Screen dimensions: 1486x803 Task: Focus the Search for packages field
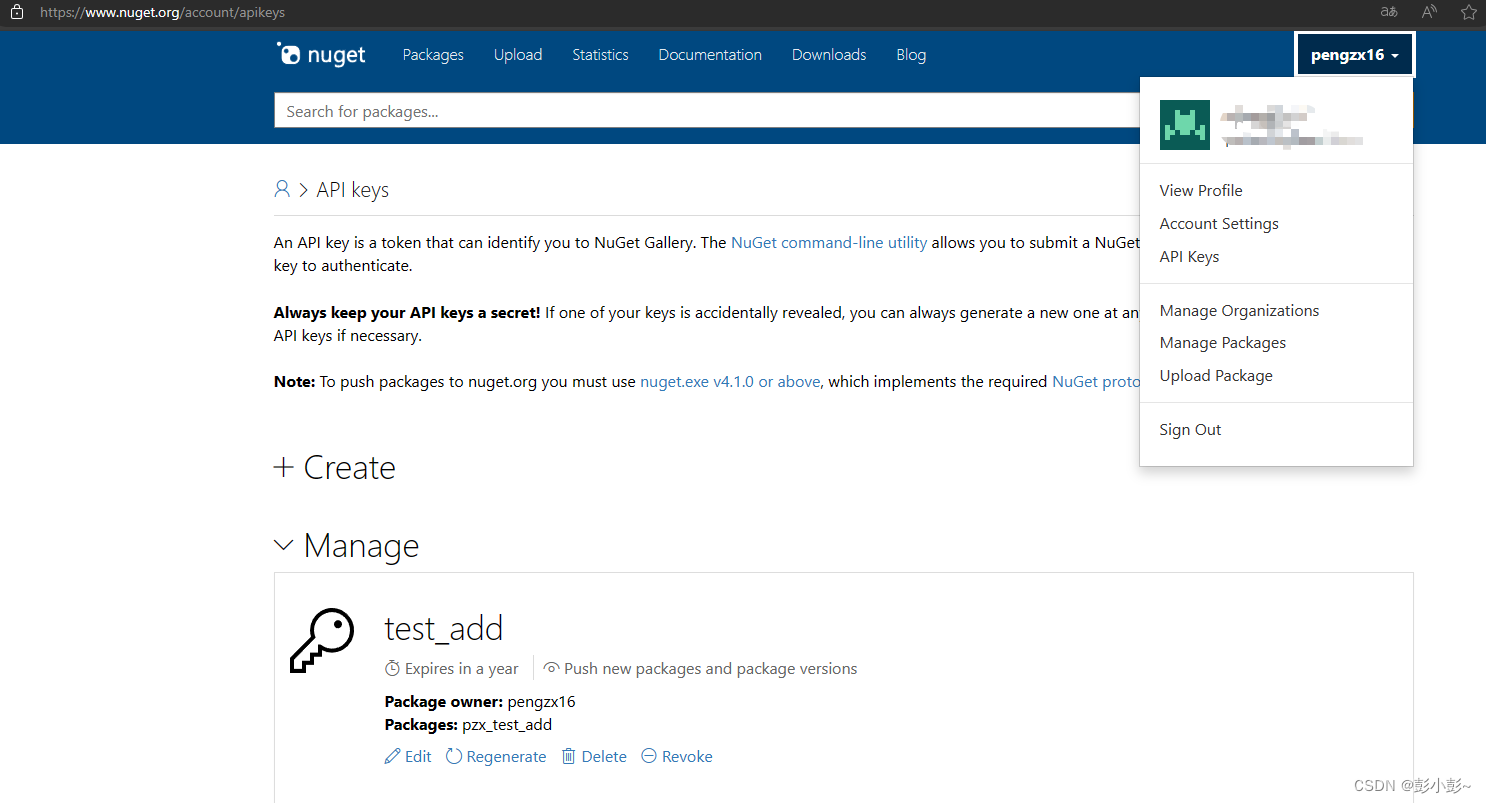pos(707,111)
